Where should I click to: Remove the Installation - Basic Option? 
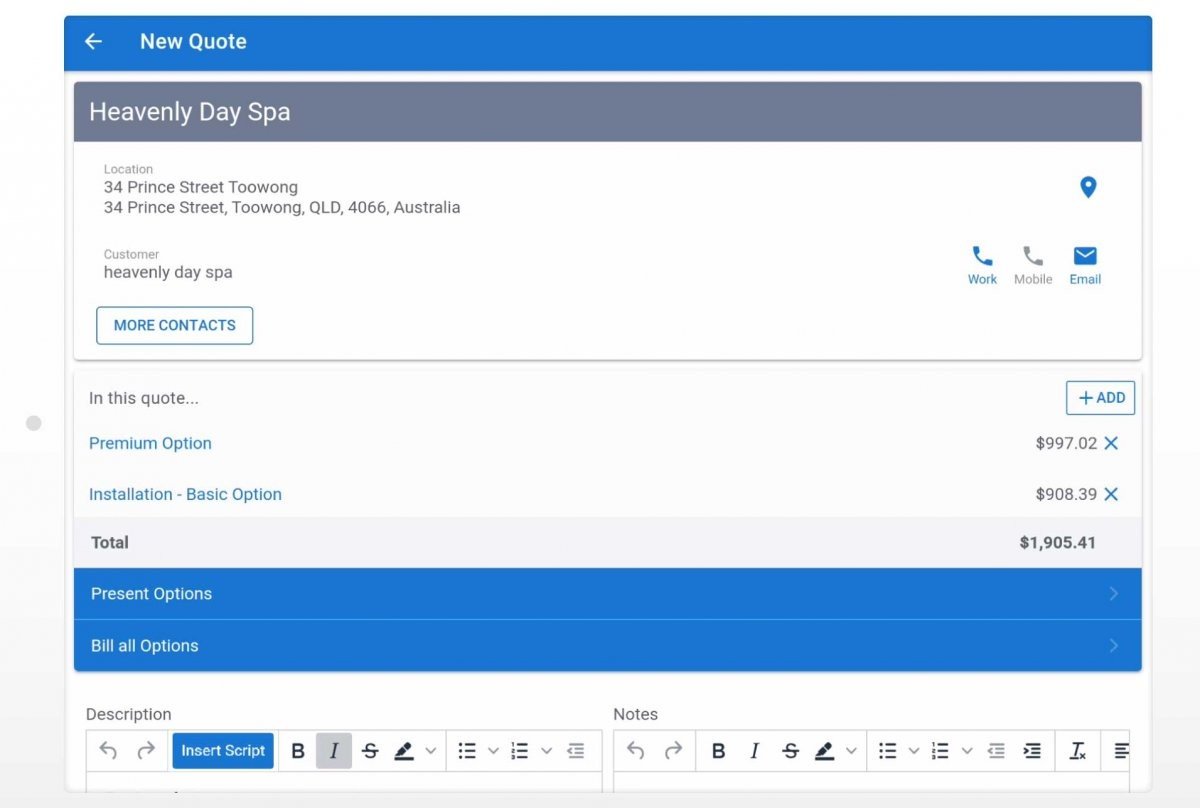1111,494
